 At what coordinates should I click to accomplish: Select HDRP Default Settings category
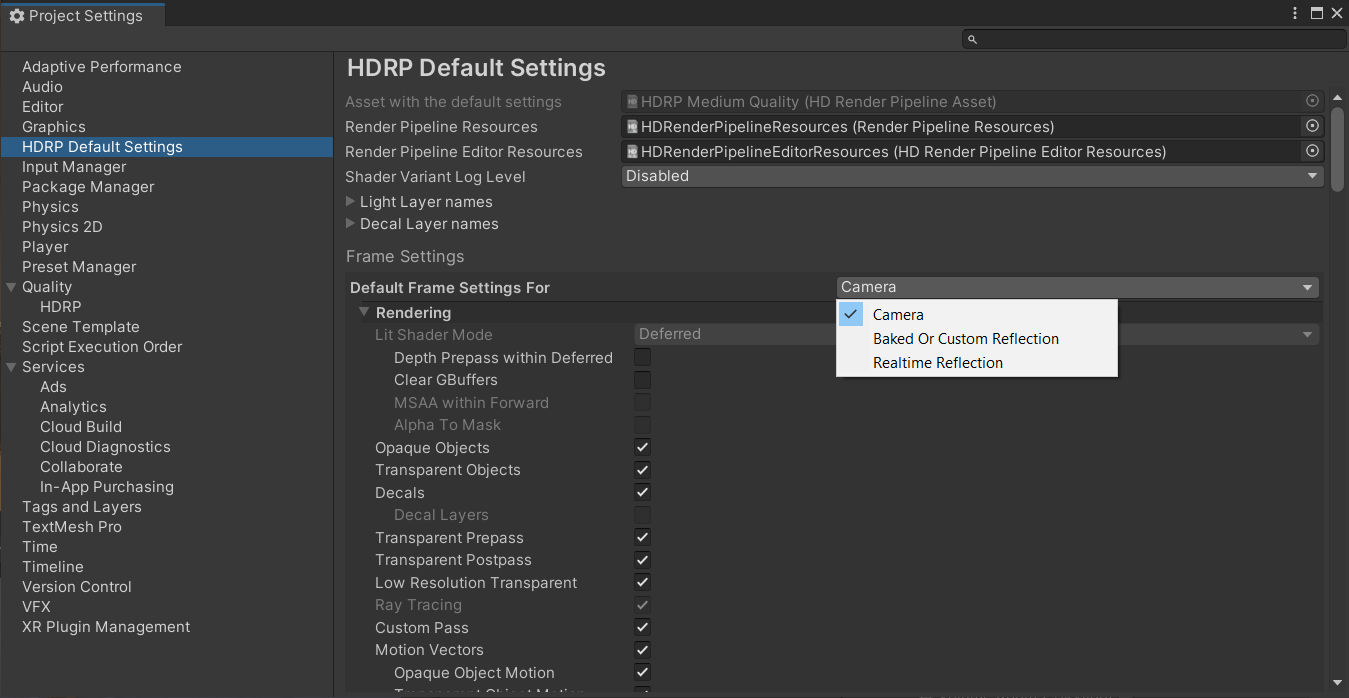click(x=166, y=147)
